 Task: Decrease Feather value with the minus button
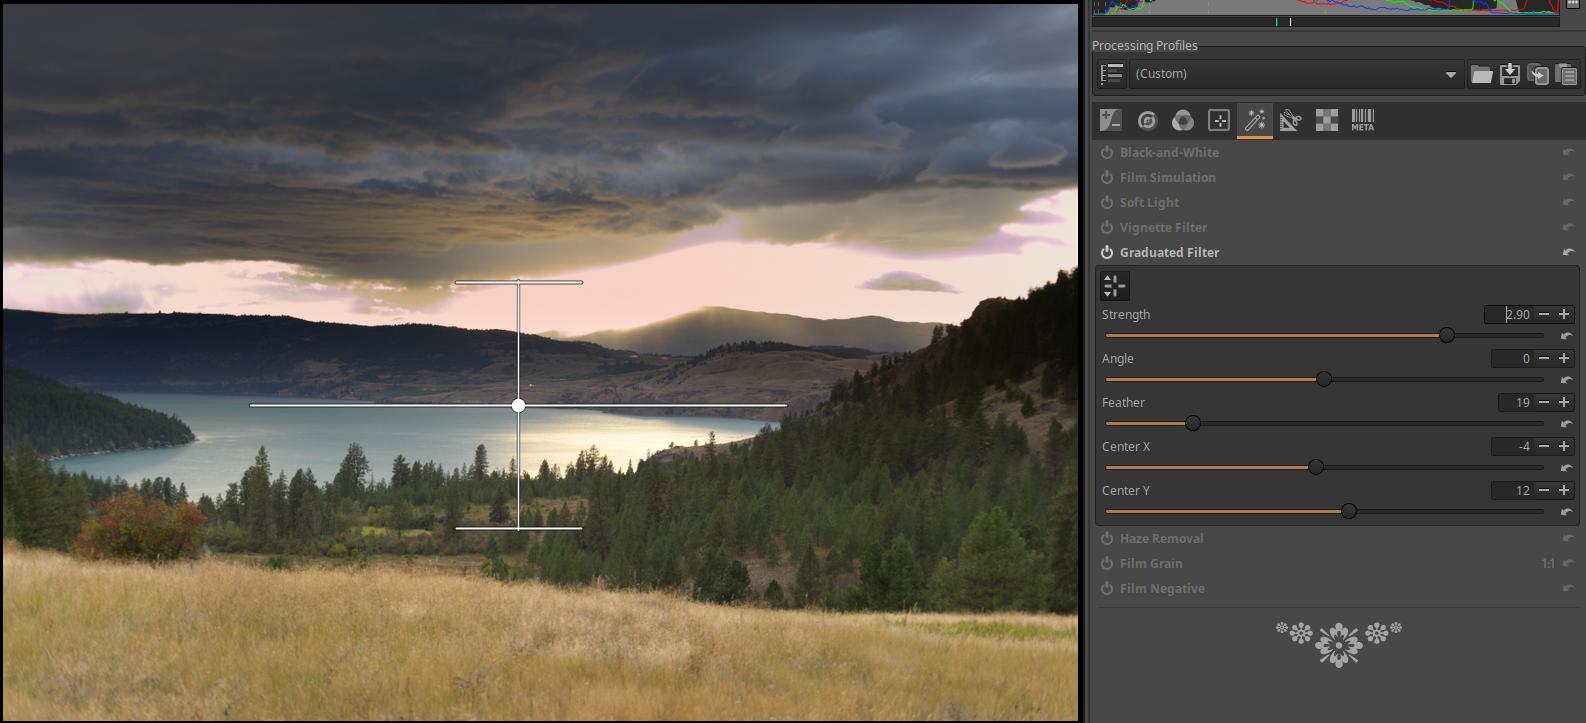coord(1544,403)
